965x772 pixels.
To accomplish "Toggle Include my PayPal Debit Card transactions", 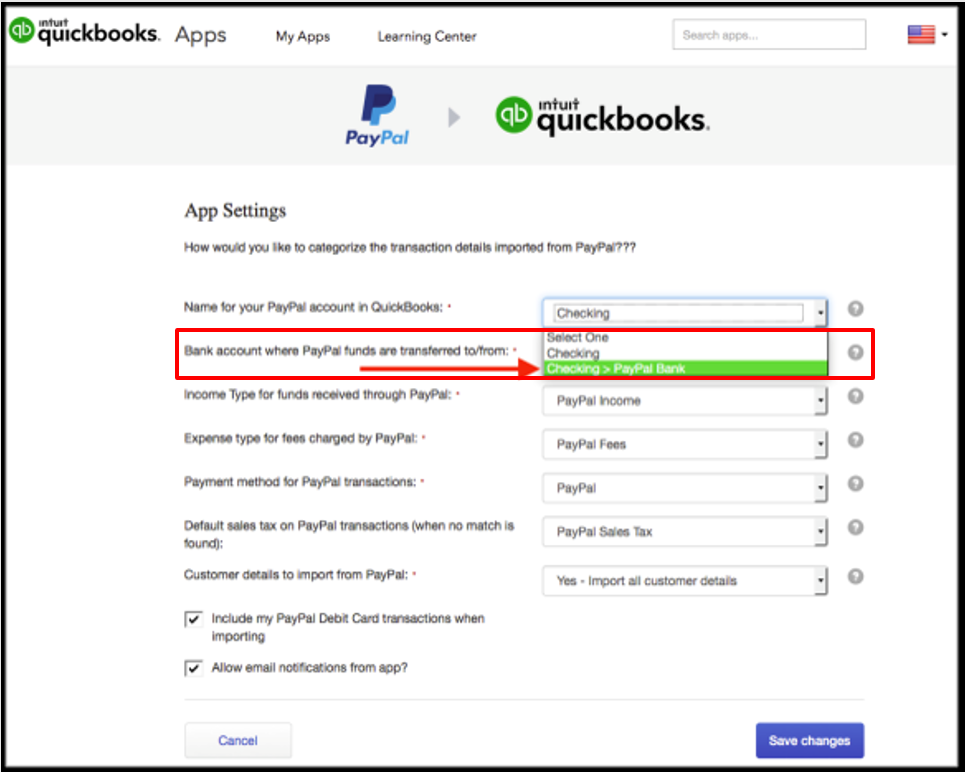I will [x=193, y=619].
